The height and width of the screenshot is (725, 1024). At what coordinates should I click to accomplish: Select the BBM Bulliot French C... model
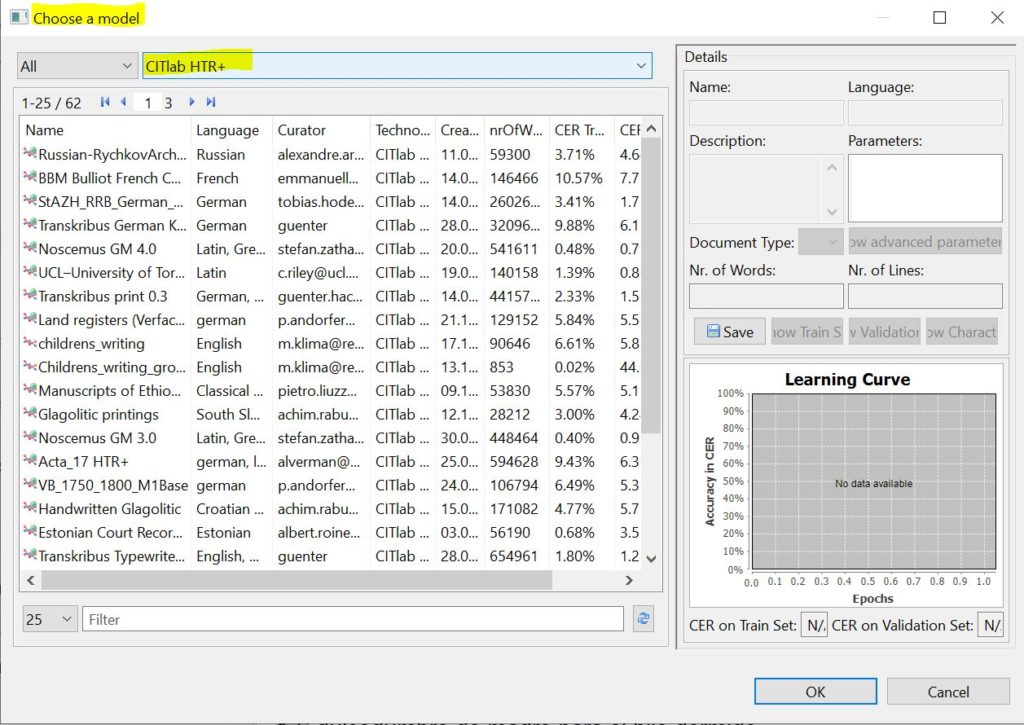click(x=330, y=178)
